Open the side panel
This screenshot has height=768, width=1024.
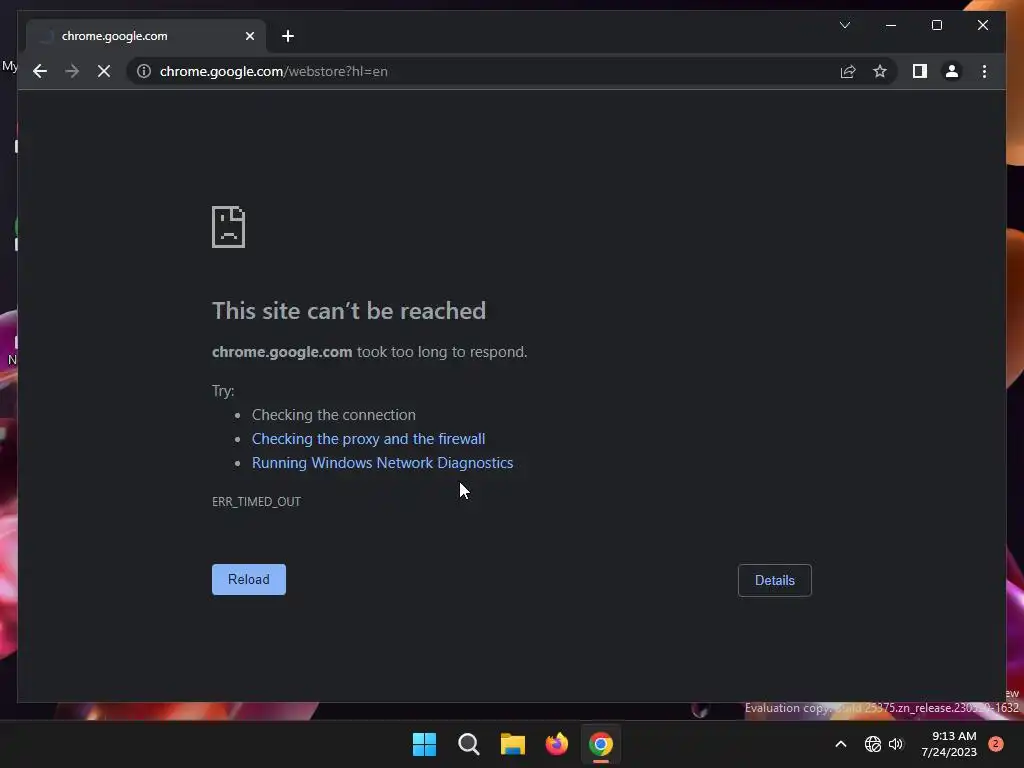(x=920, y=71)
